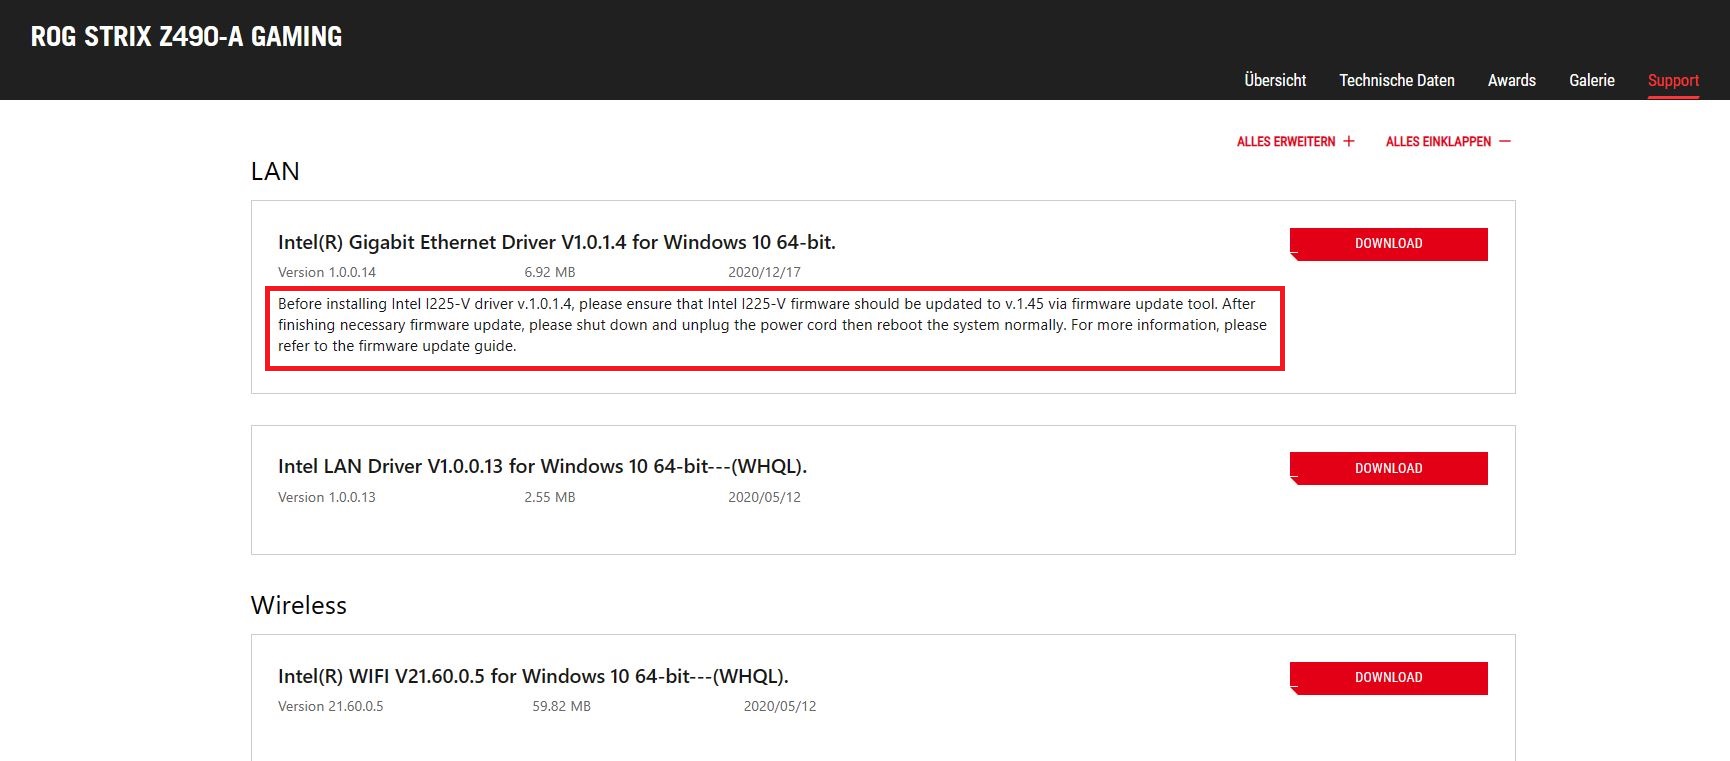Expand all sections with ALLES ERWEITERN
Viewport: 1730px width, 761px height.
pos(1296,141)
